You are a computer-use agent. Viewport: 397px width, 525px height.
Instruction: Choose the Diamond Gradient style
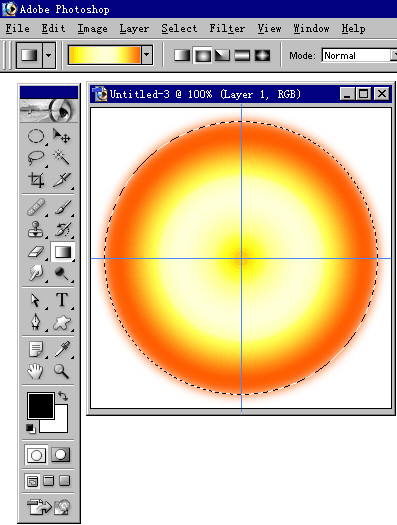(262, 56)
